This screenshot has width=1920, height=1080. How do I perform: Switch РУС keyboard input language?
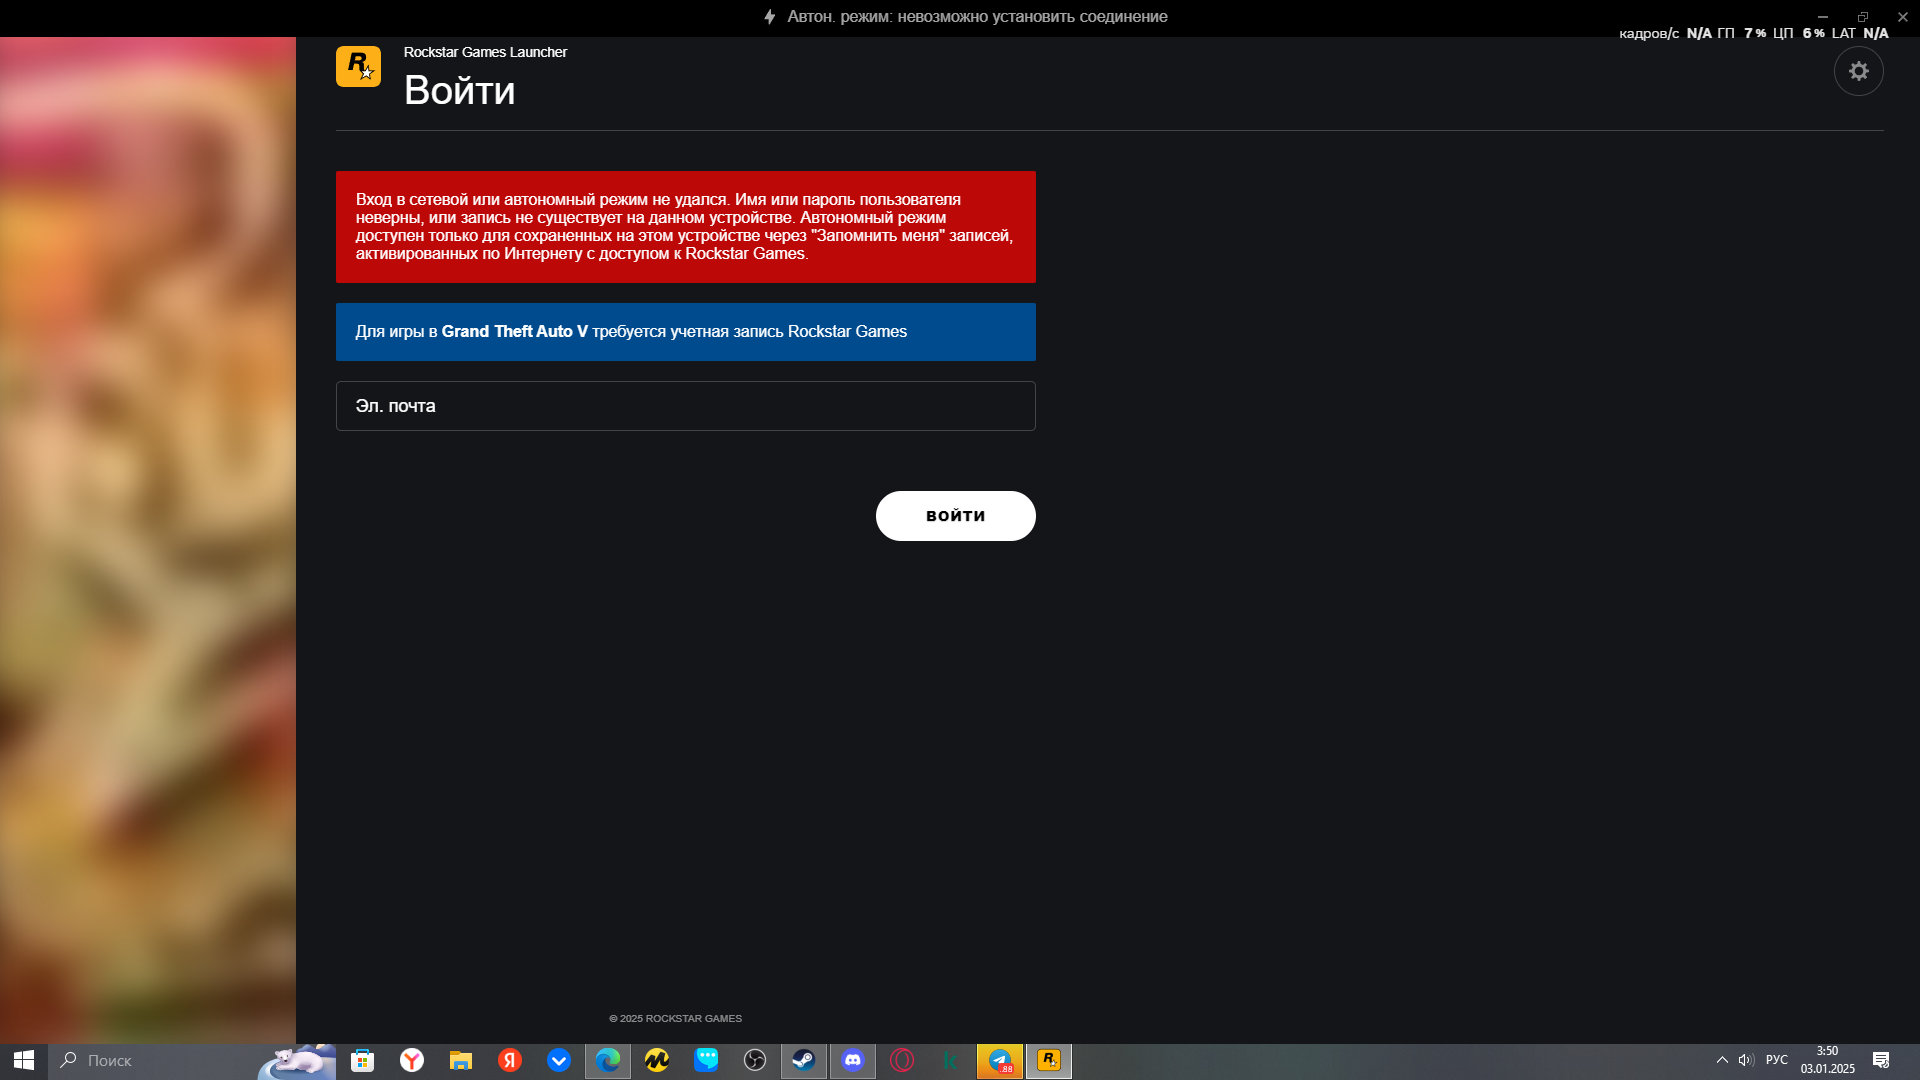pos(1777,1060)
